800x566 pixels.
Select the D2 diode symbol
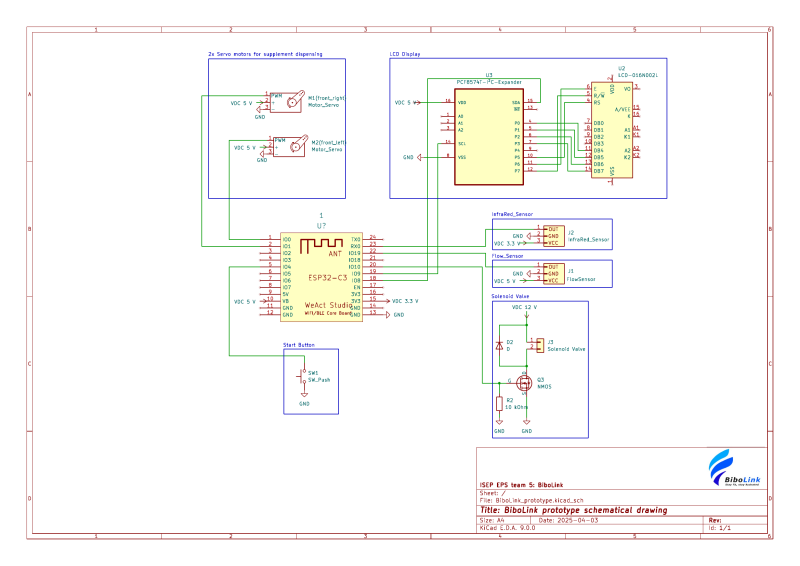coord(499,345)
